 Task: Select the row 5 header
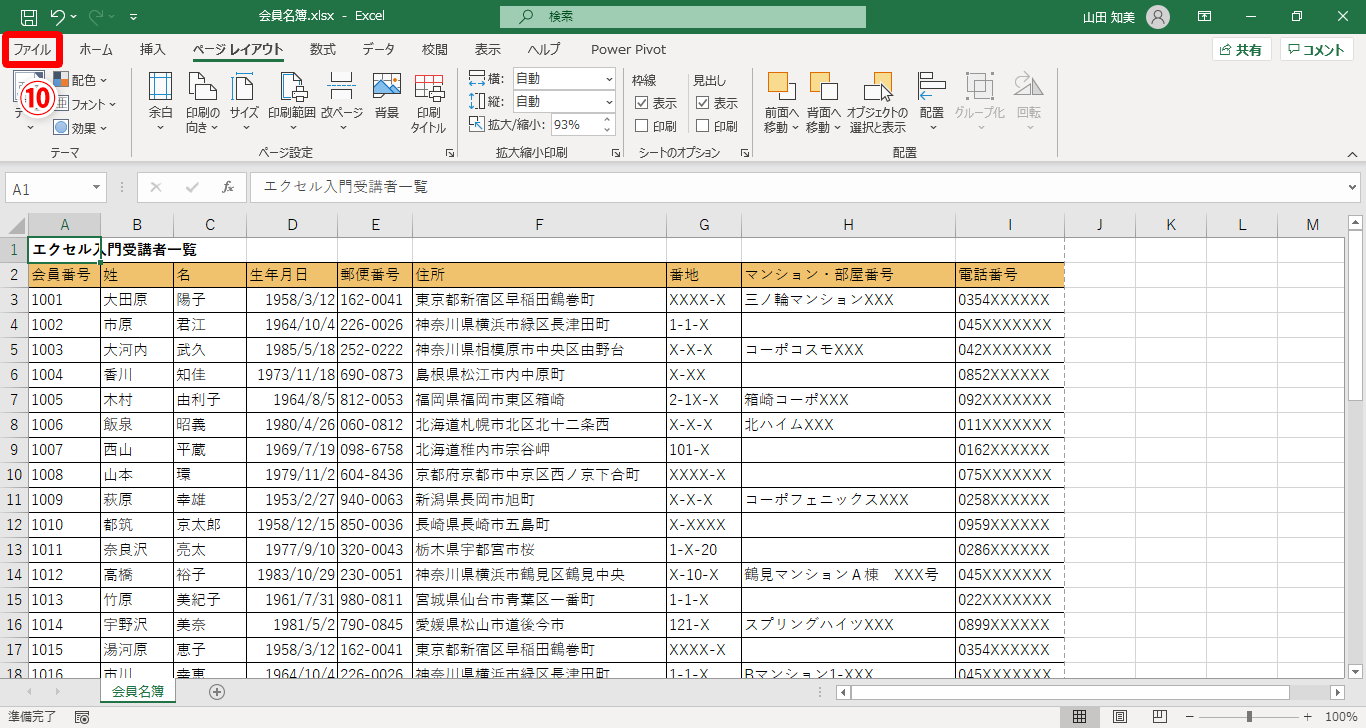click(x=14, y=350)
